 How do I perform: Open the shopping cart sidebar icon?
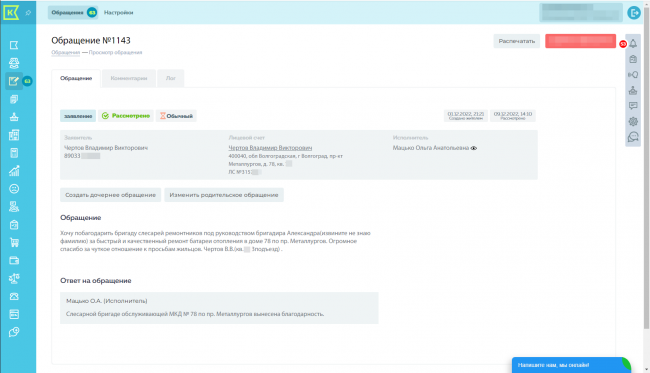coord(14,242)
